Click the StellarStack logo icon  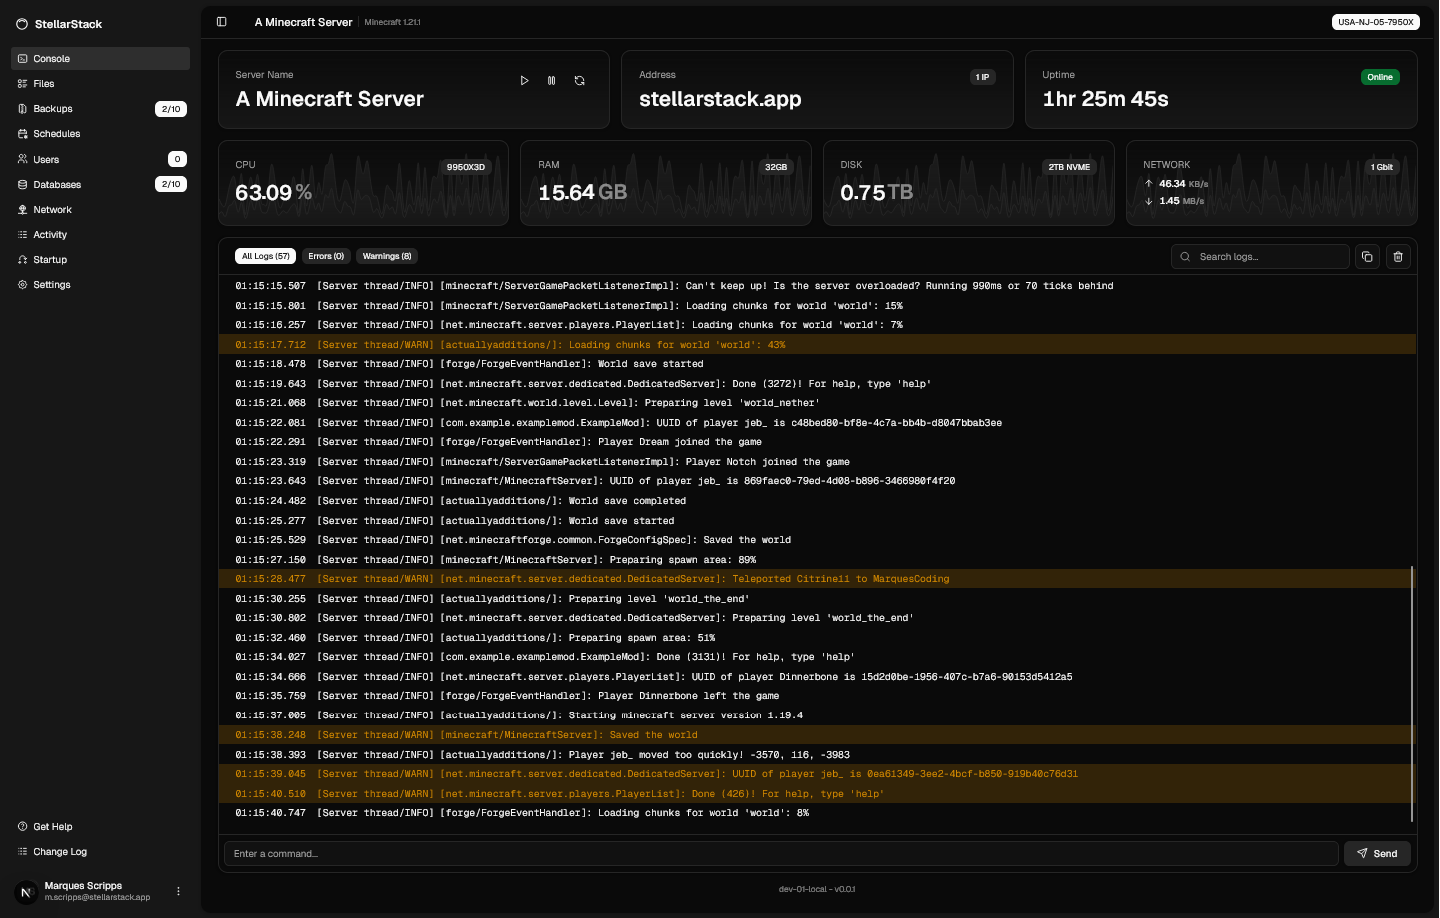tap(22, 24)
